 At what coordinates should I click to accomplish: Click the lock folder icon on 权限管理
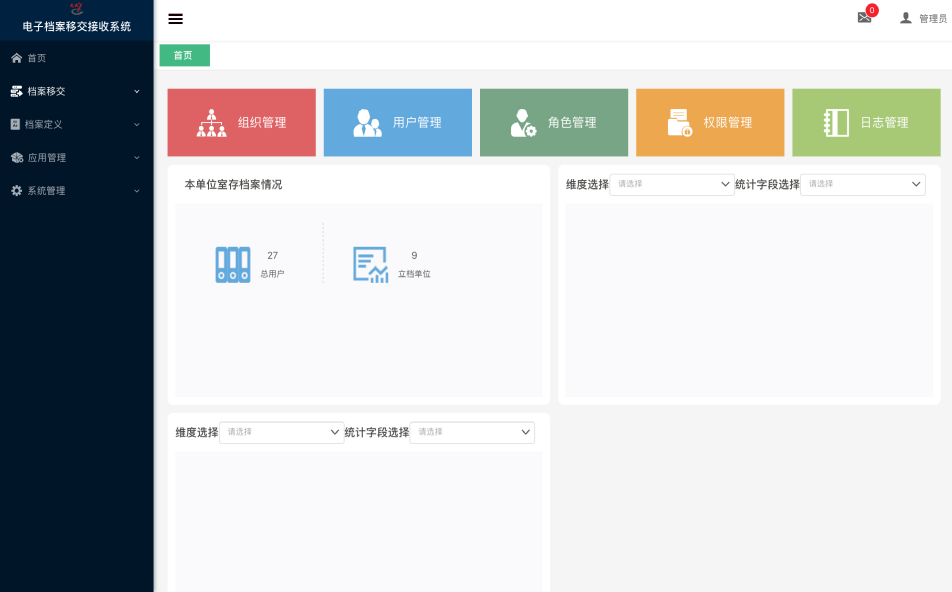point(680,122)
